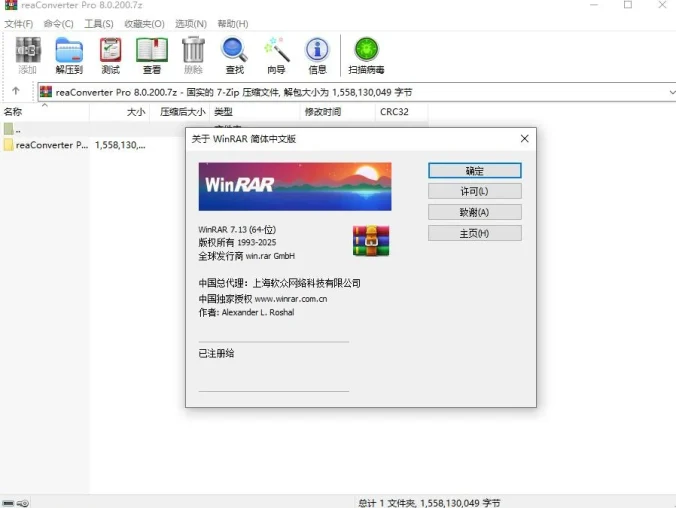
Task: Maximize the WinRAR main window
Action: tap(628, 5)
